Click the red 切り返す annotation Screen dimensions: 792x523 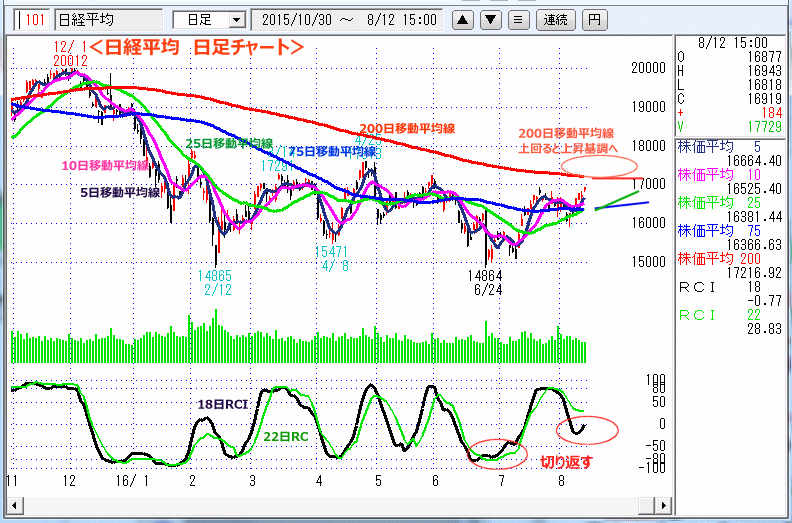566,462
